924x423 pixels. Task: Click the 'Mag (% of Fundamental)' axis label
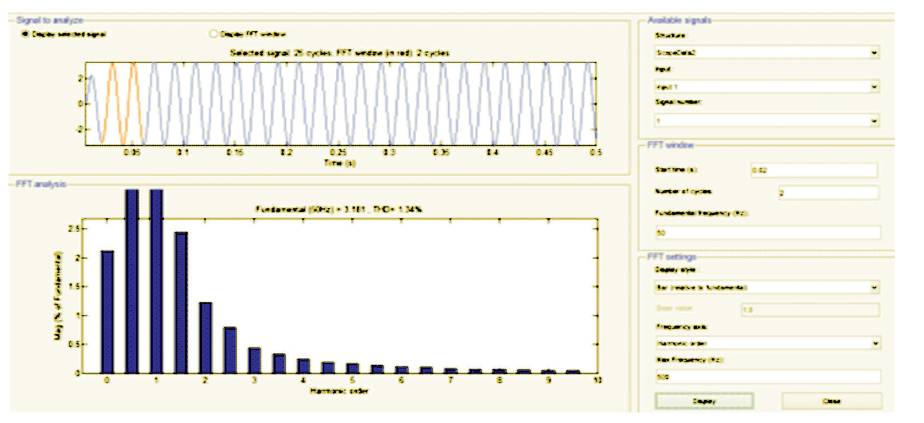60,296
